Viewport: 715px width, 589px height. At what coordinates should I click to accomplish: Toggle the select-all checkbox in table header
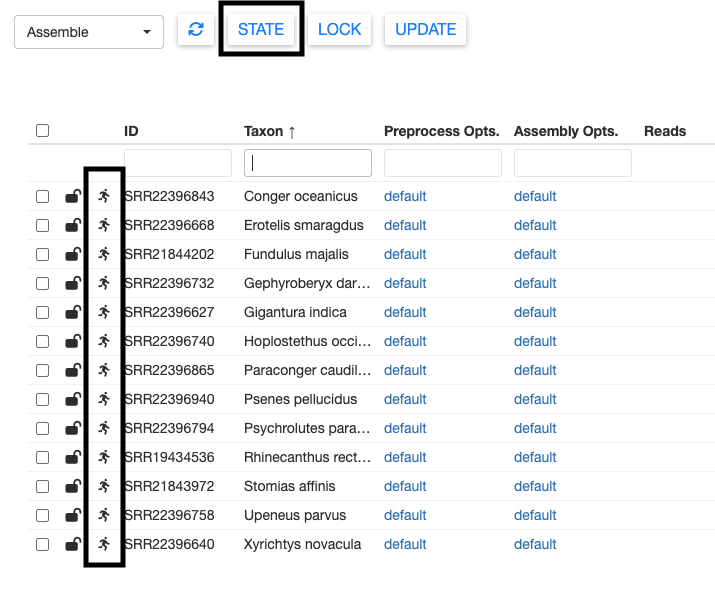pos(42,130)
